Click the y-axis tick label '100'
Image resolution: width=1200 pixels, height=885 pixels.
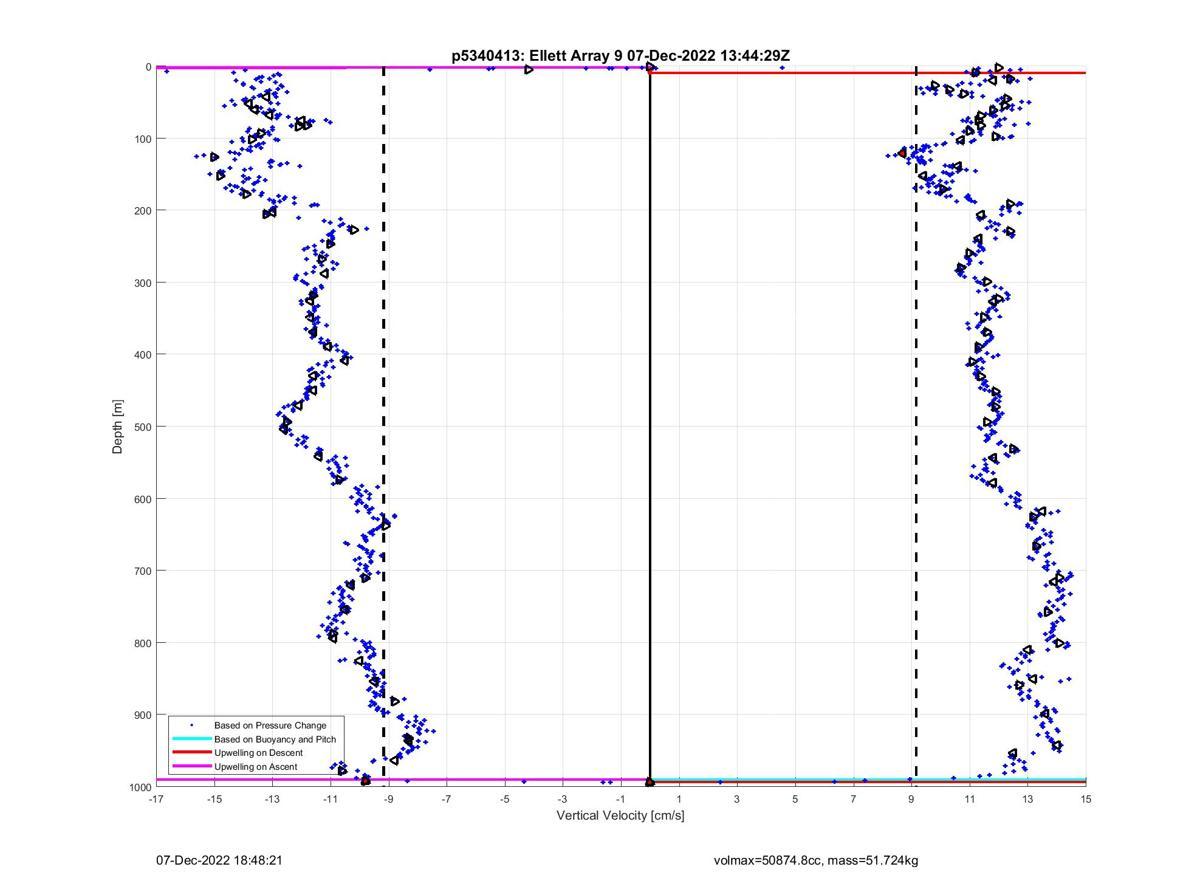pyautogui.click(x=141, y=139)
